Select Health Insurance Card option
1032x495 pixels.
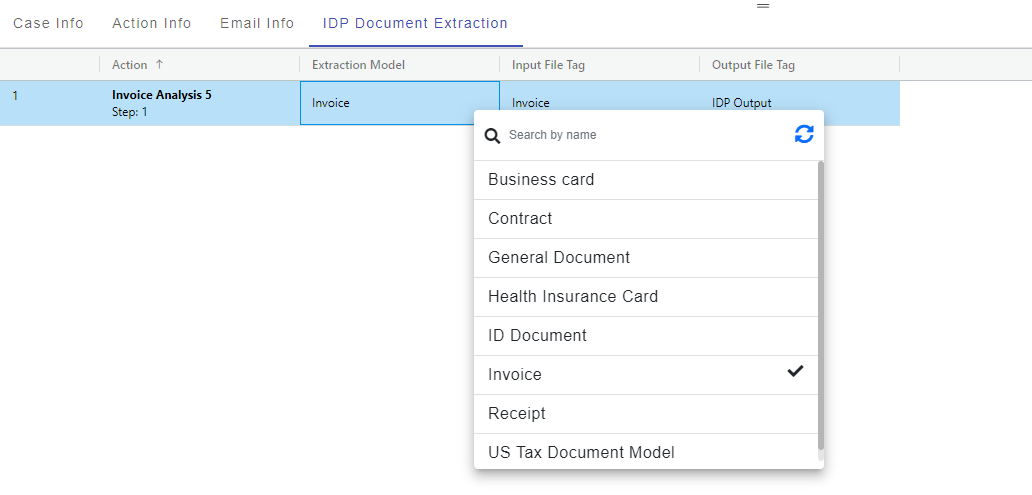[573, 297]
